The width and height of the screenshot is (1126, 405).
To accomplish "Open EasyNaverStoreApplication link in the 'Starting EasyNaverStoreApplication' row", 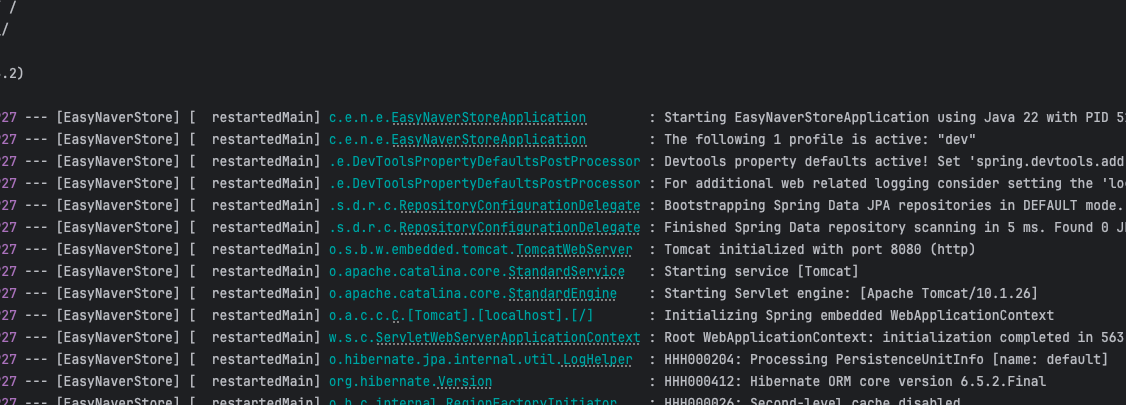I will (488, 118).
